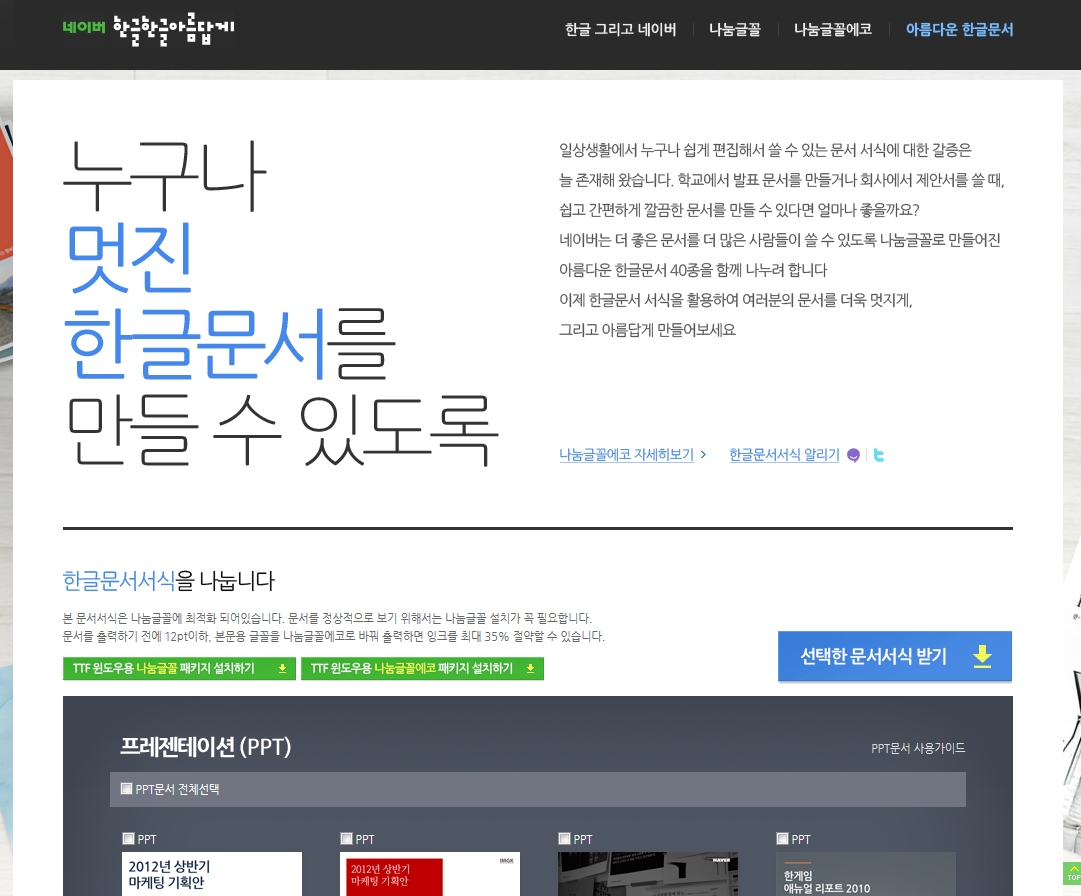Open the 한게임 애뉴얼 리포트 2010 thumbnail
This screenshot has width=1081, height=896.
pyautogui.click(x=866, y=874)
